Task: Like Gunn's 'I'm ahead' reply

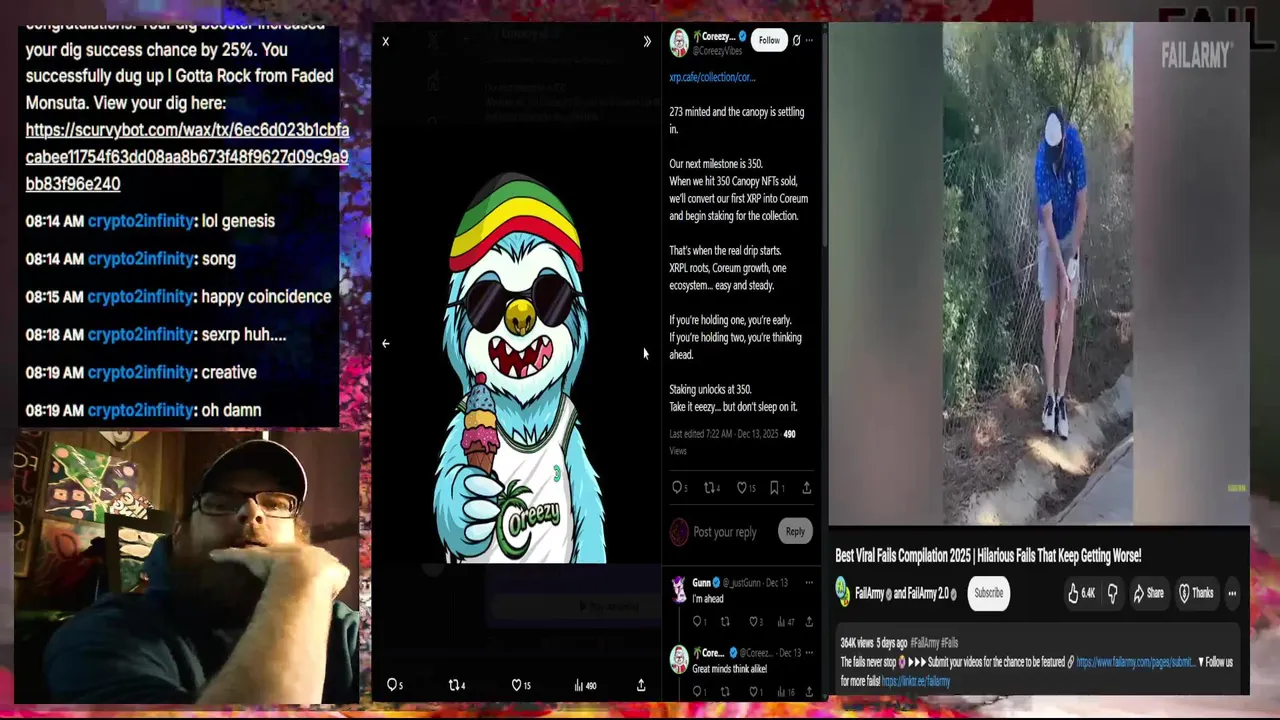Action: pyautogui.click(x=756, y=622)
